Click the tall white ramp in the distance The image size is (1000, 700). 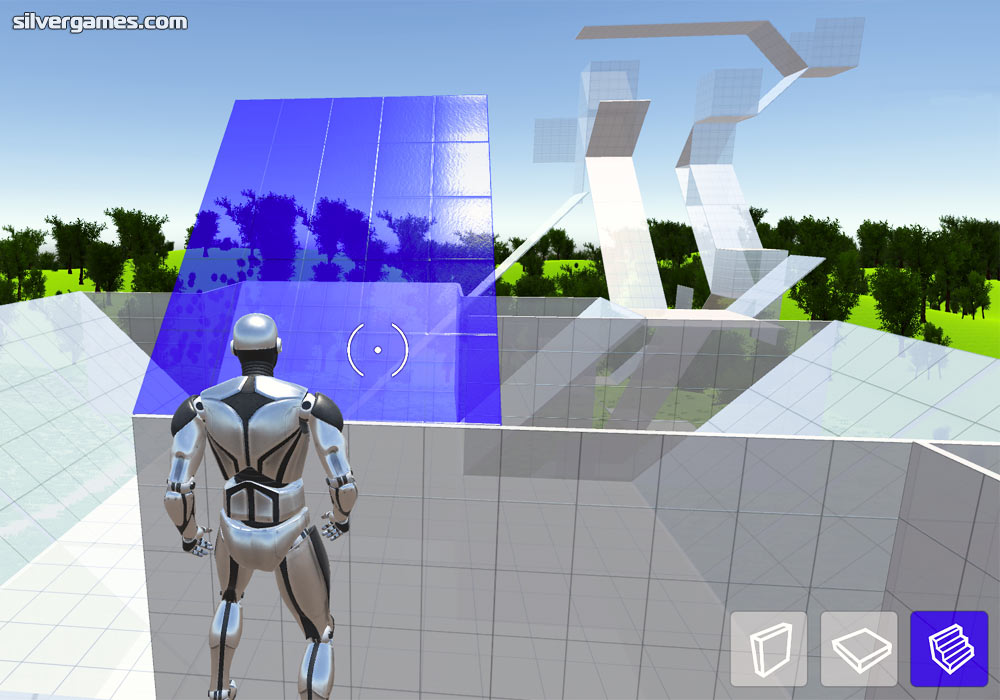620,230
